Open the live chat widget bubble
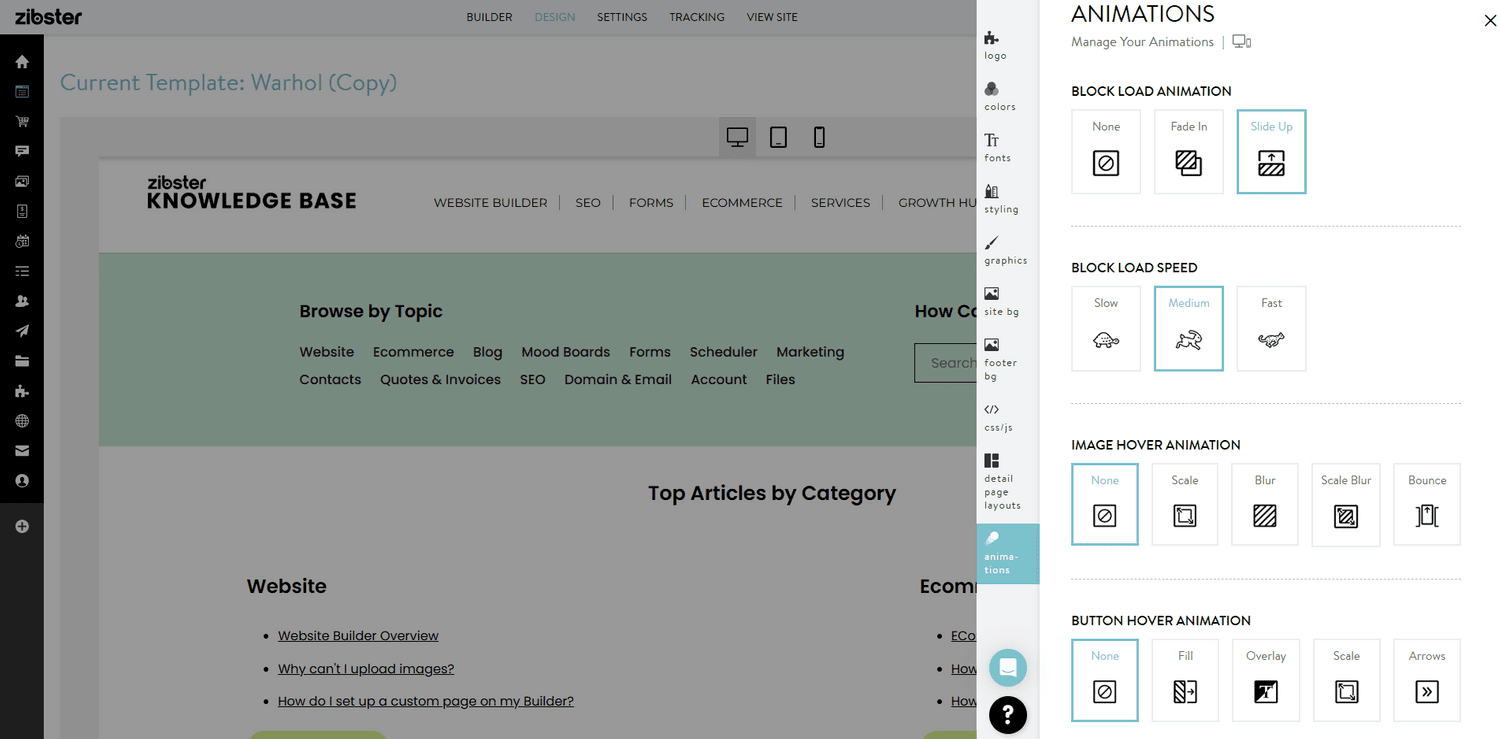 click(1008, 667)
